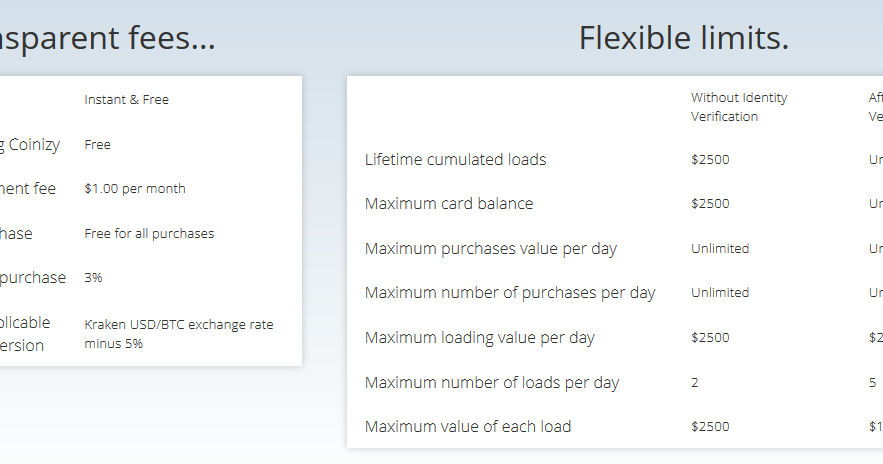This screenshot has height=464, width=883.
Task: Click the Instant & Free fee value
Action: (126, 100)
